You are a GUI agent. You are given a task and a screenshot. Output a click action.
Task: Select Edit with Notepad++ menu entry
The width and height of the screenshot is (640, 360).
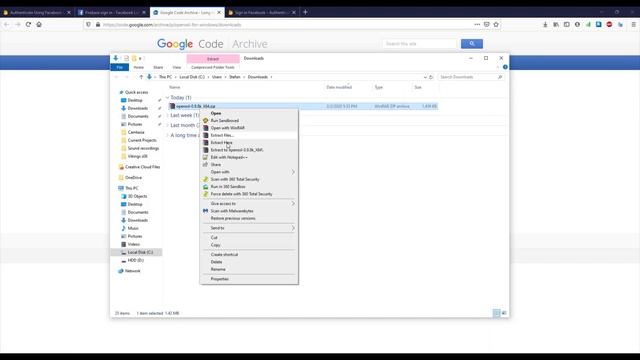click(229, 157)
